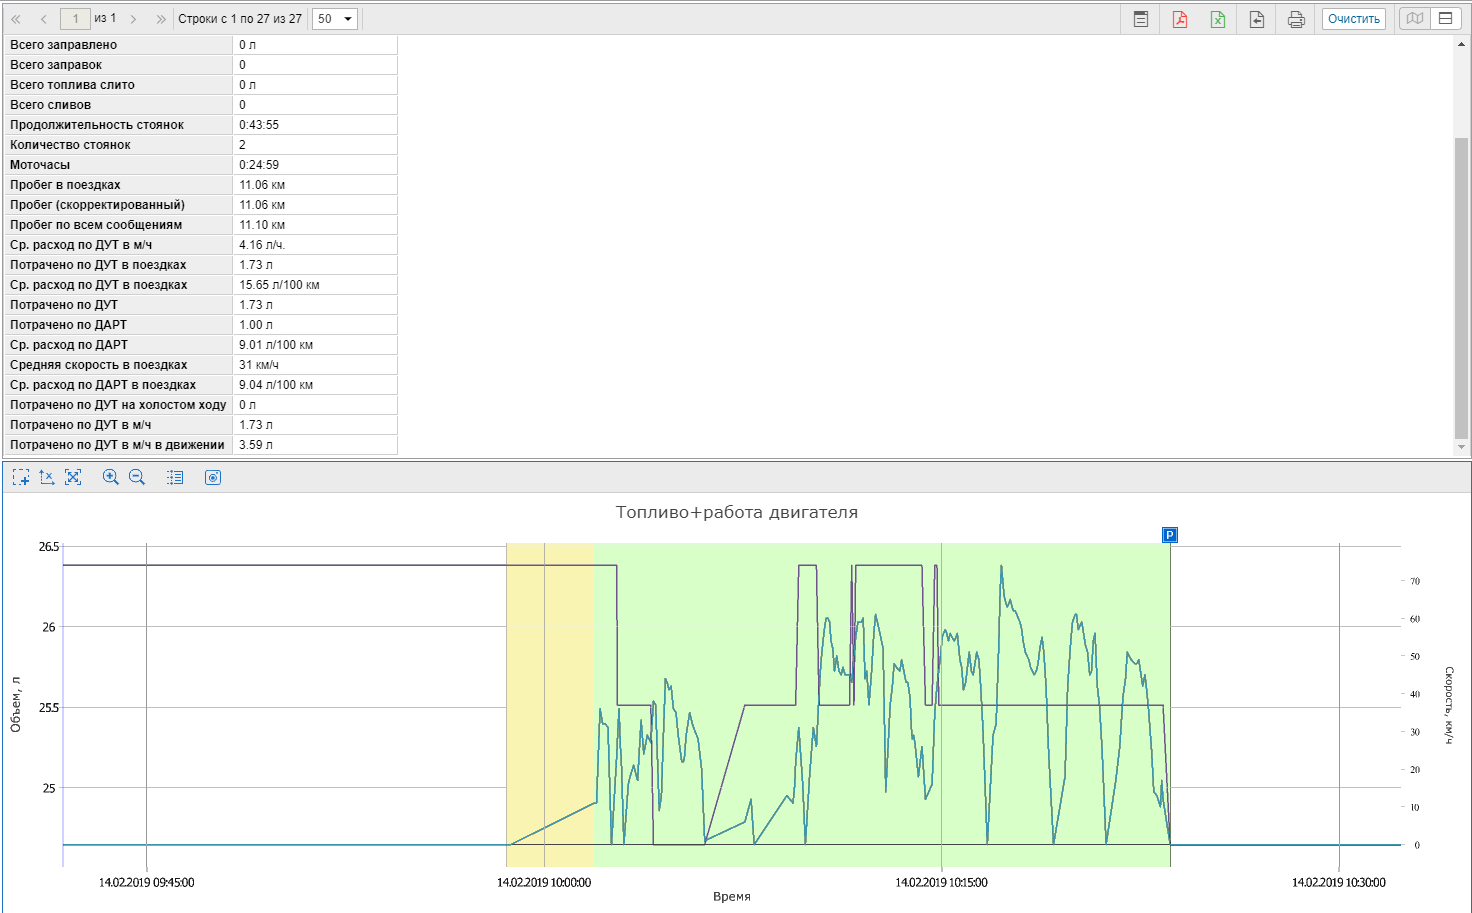
Task: Click the page number input field
Action: click(75, 19)
